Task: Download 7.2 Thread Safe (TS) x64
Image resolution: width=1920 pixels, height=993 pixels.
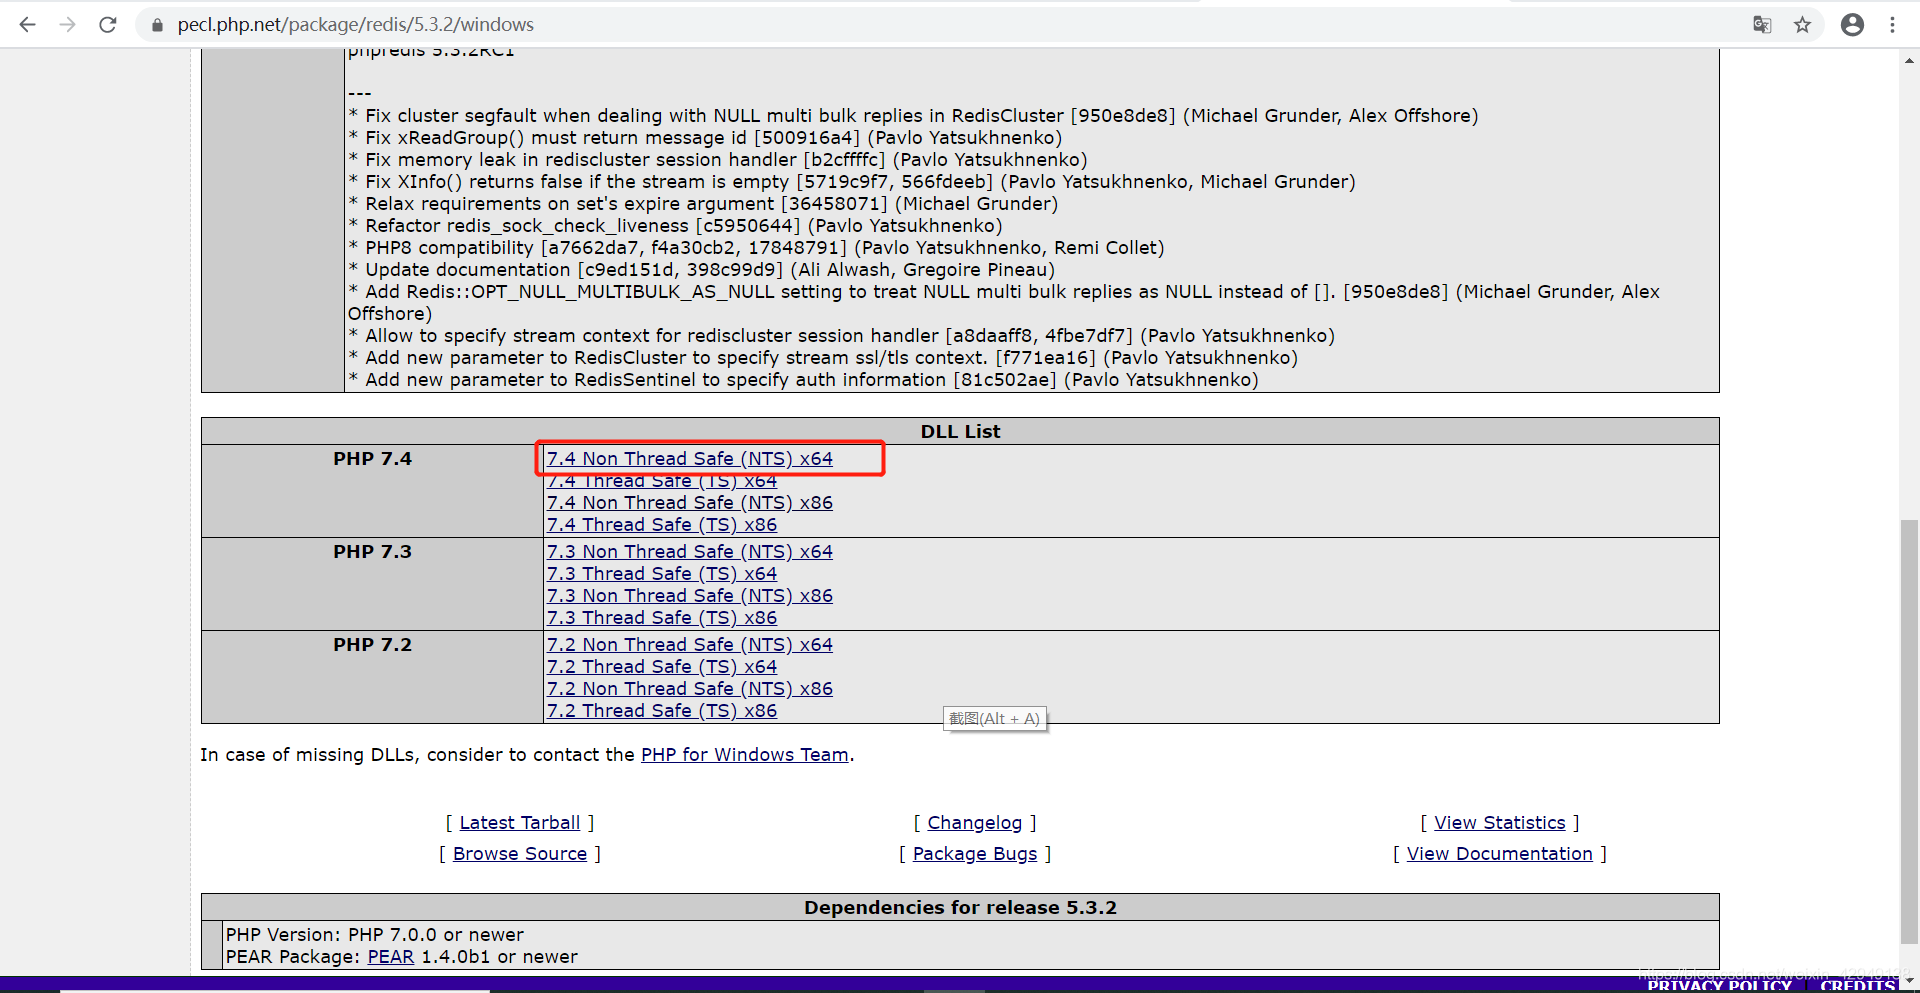Action: tap(662, 666)
